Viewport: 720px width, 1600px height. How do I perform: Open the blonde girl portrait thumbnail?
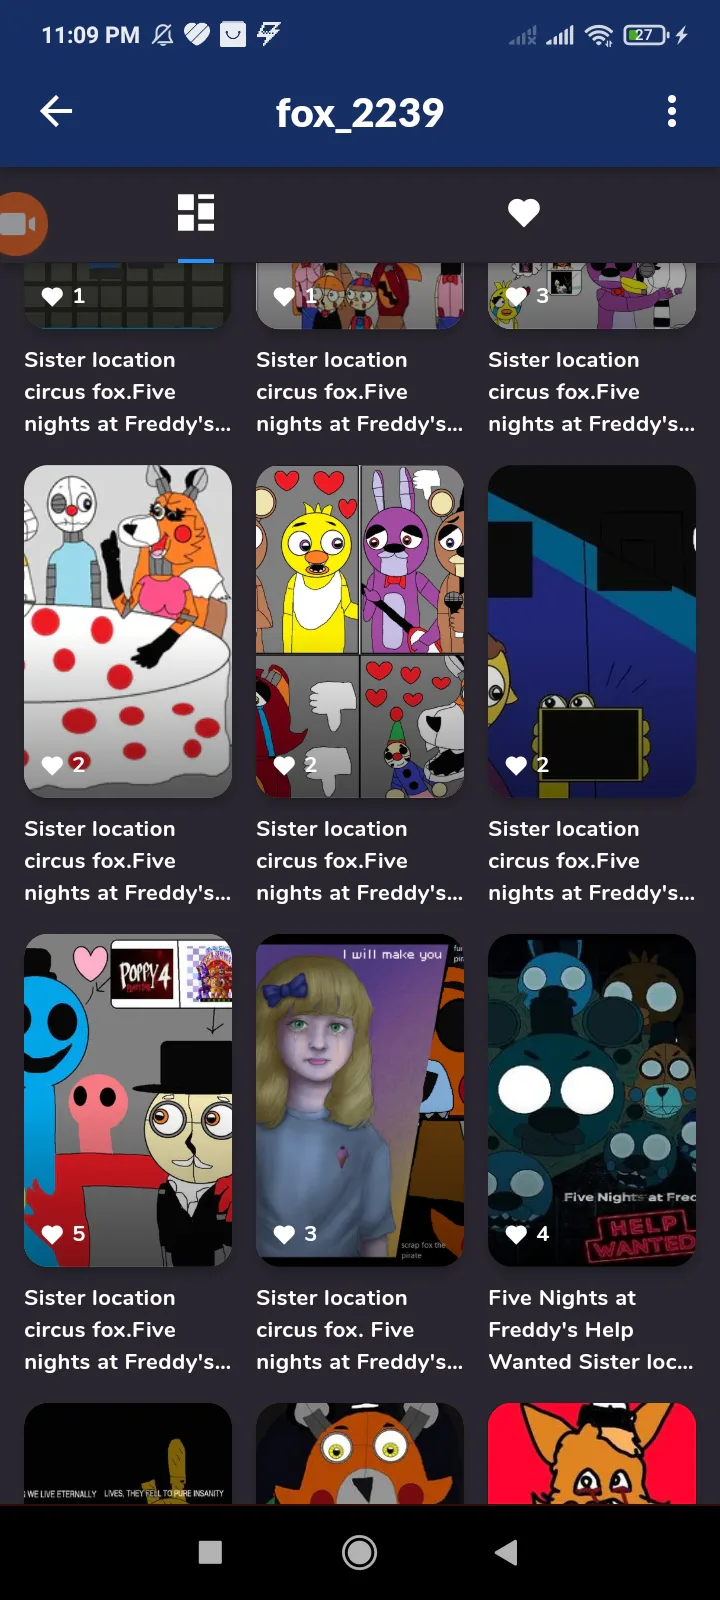click(x=360, y=1100)
